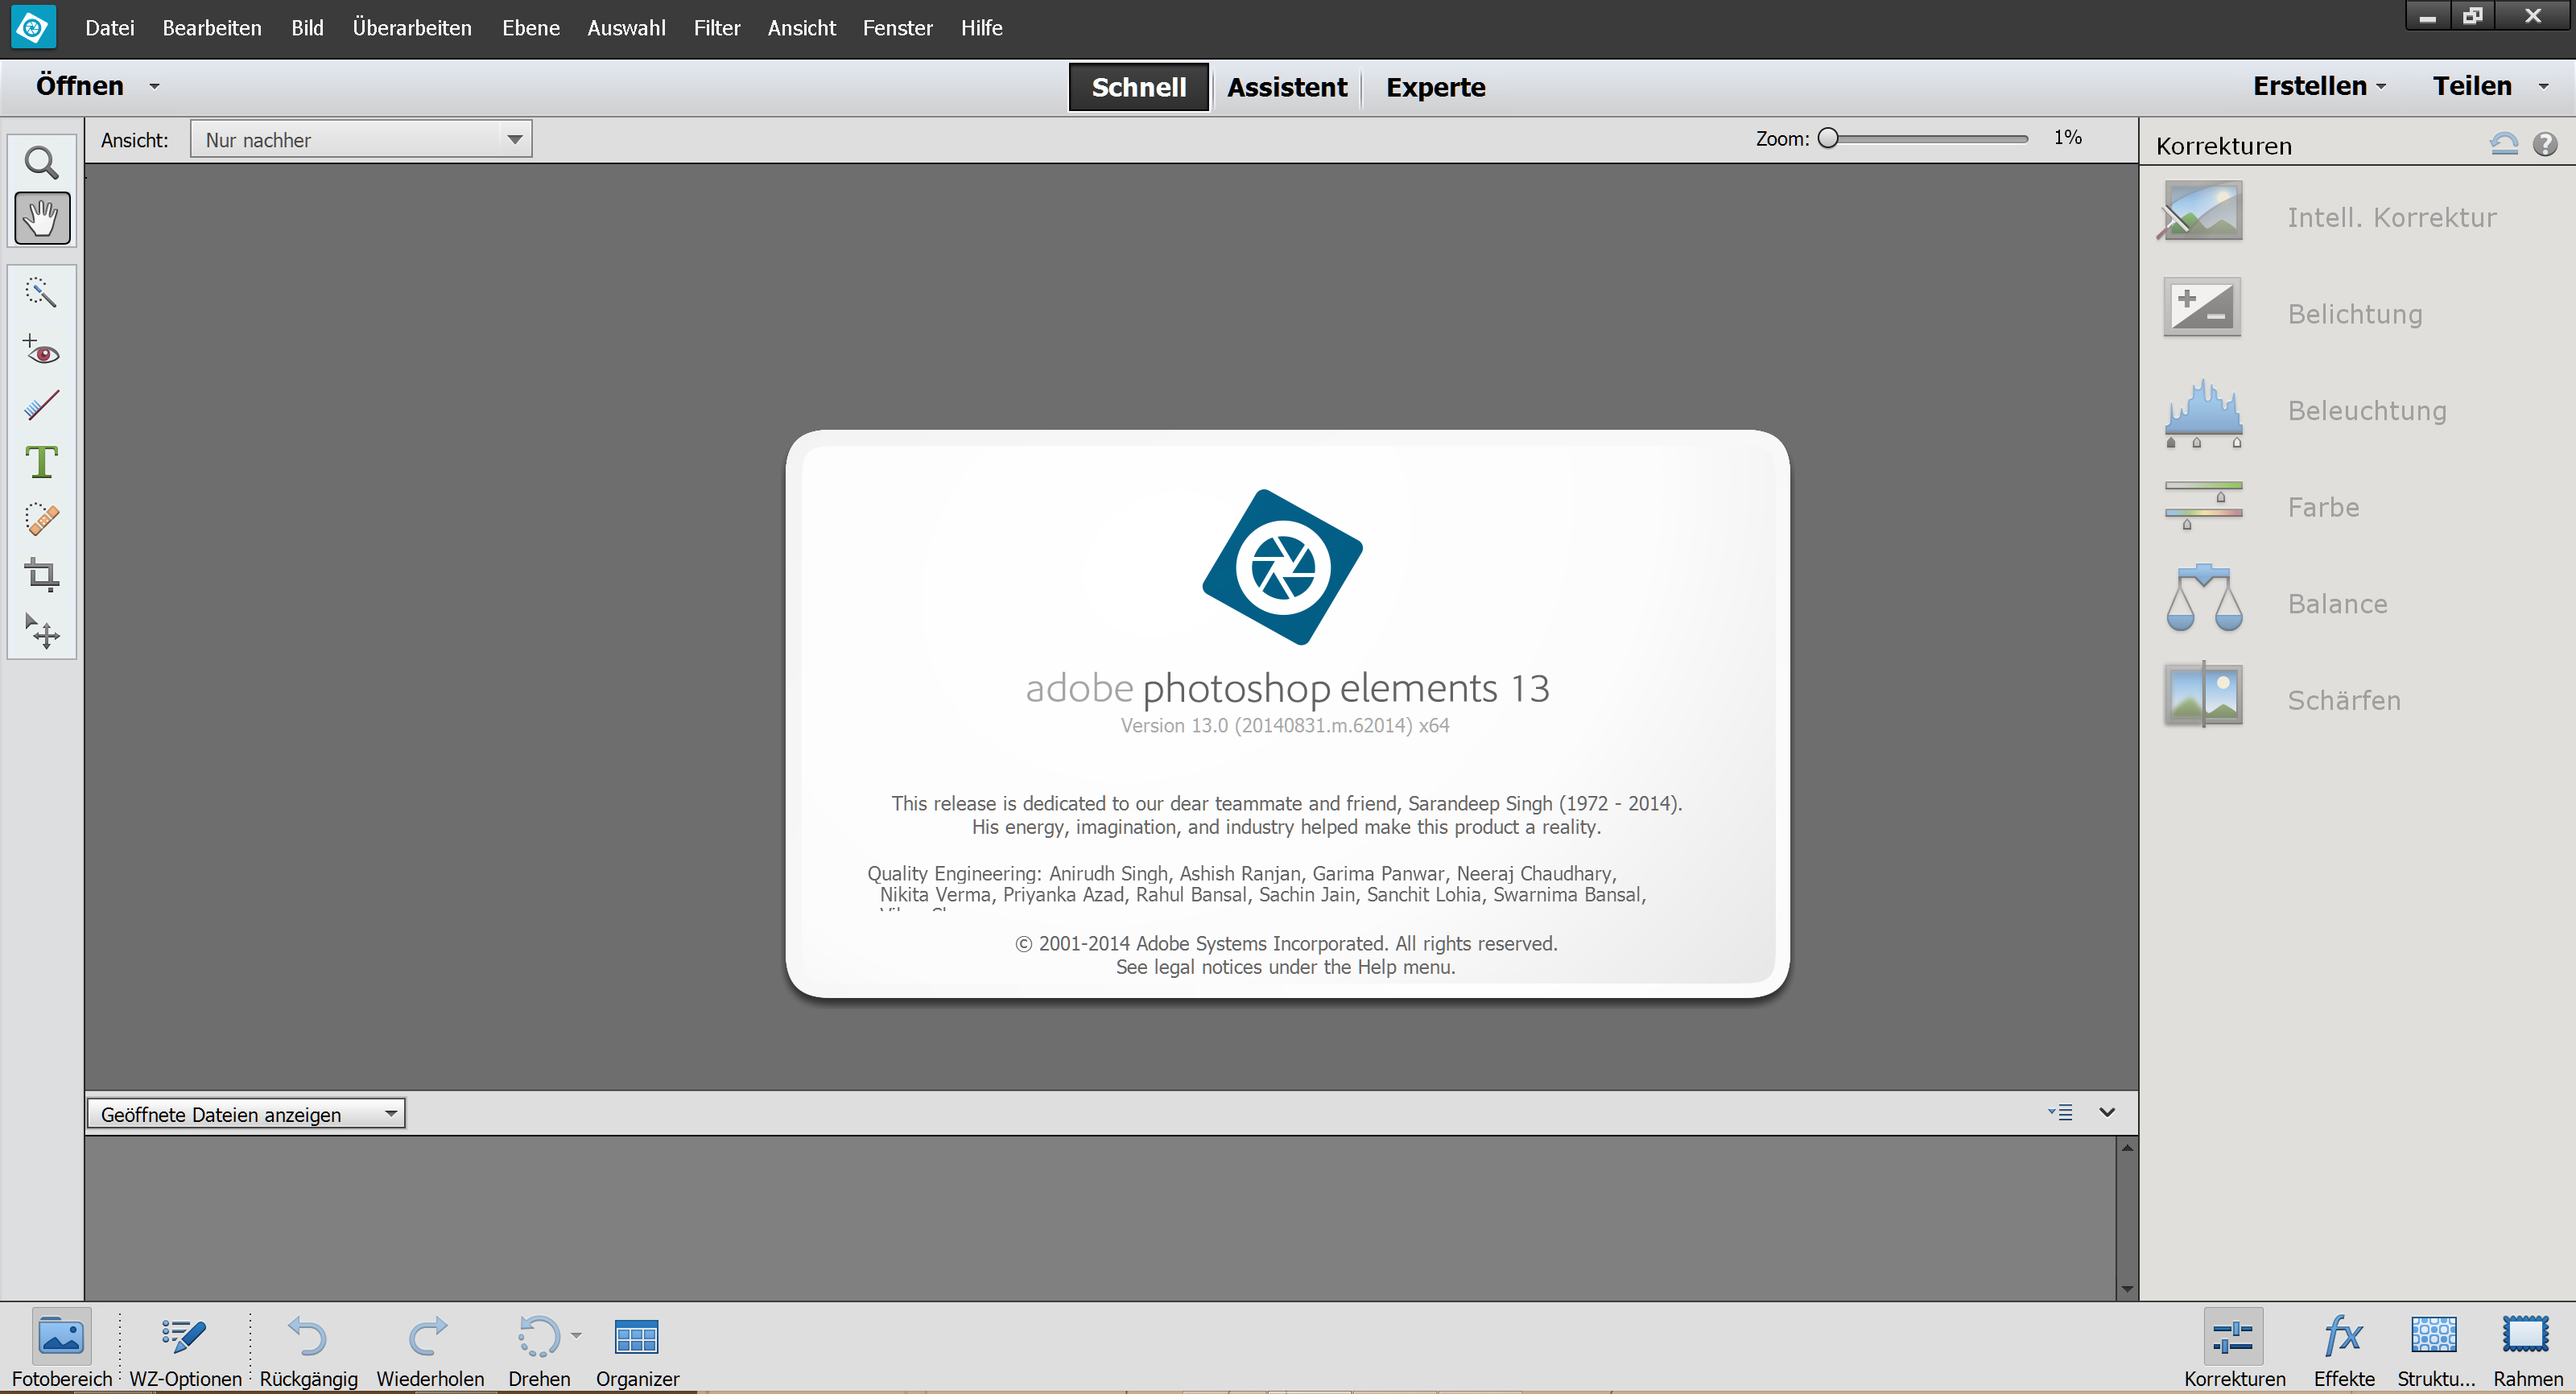Switch to Experte mode tab
2576x1394 pixels.
pos(1435,87)
